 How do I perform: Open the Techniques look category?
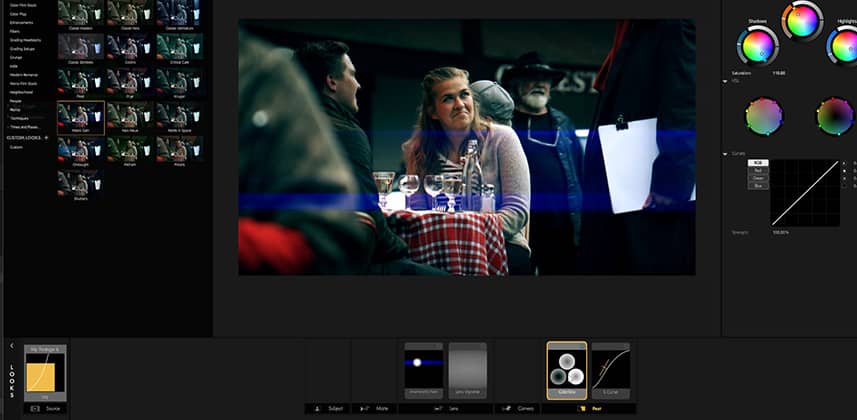(x=20, y=118)
